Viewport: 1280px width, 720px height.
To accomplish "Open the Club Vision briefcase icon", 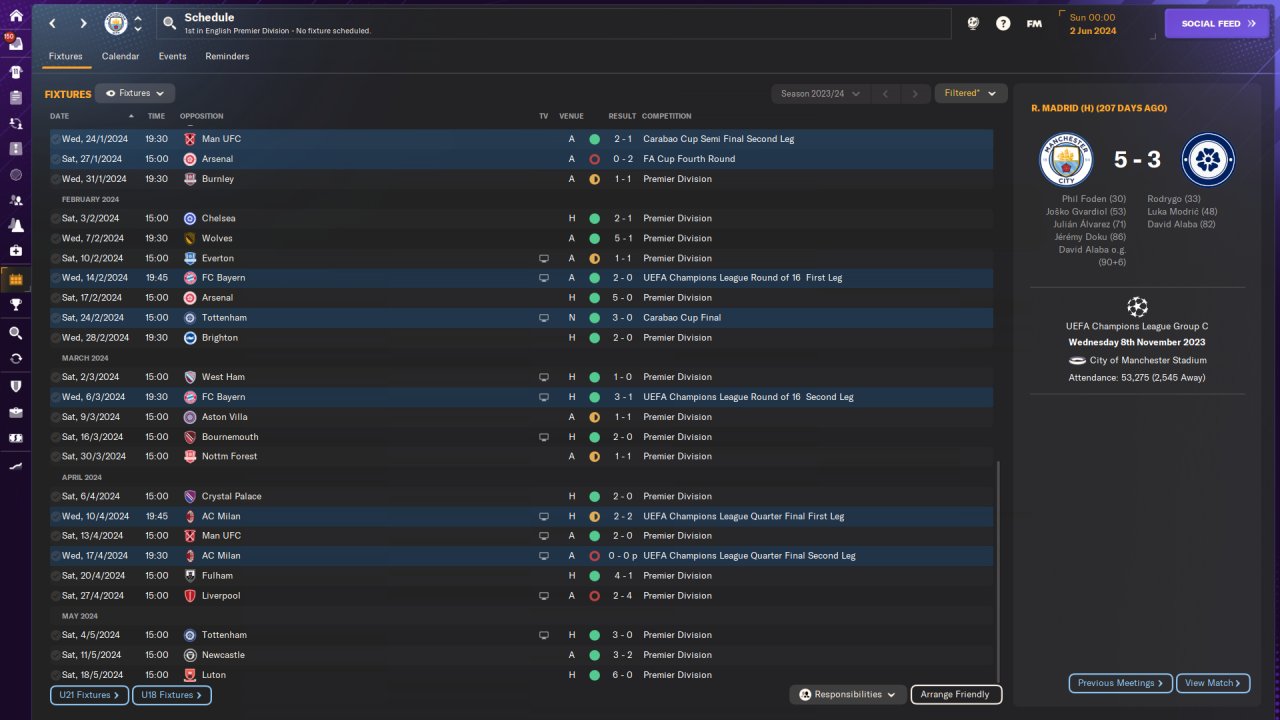I will tap(15, 412).
